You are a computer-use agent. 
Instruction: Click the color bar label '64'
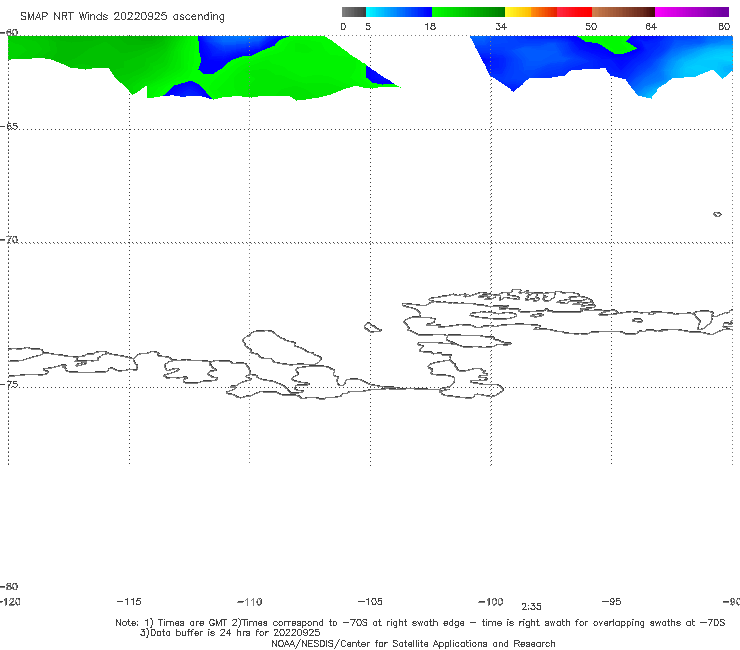coord(651,26)
